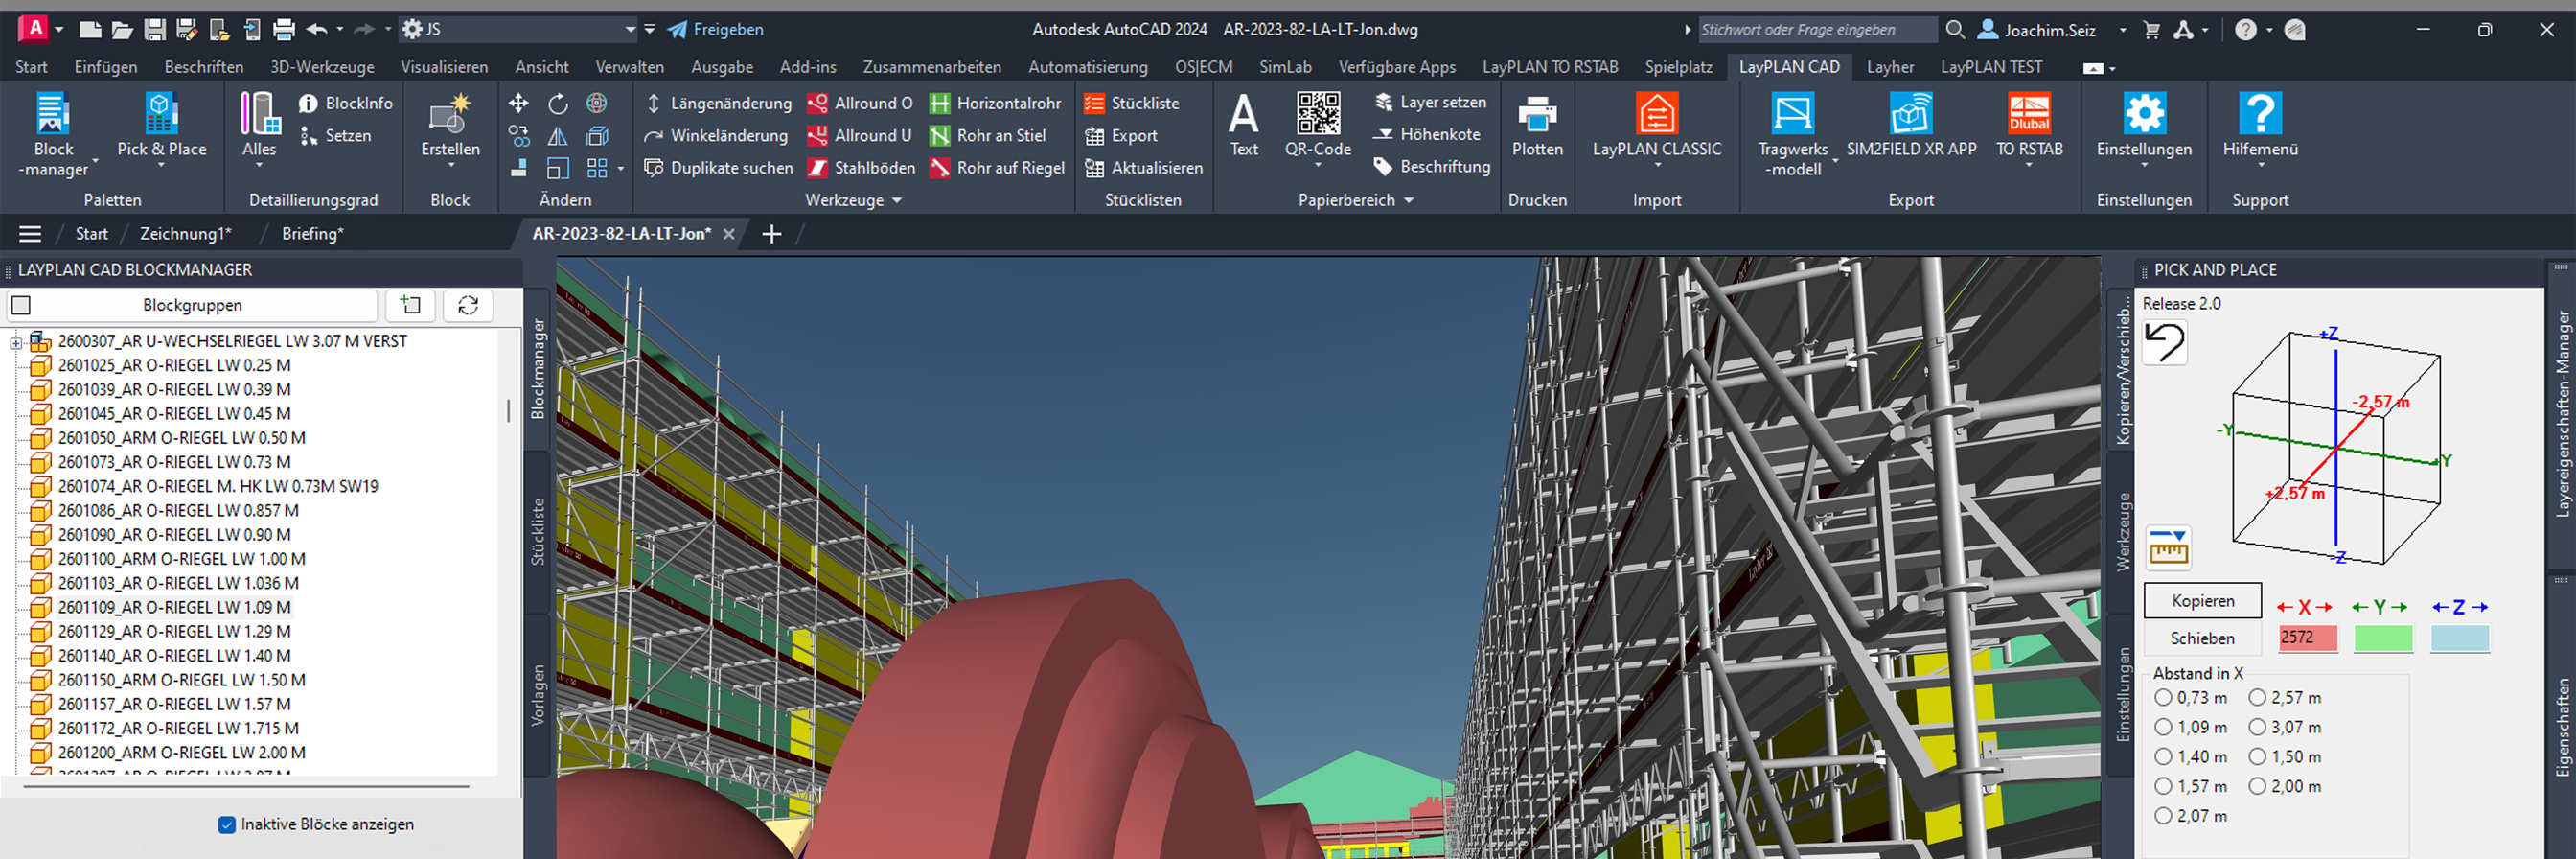Click the undo arrow in Pick and Place

[x=2165, y=343]
